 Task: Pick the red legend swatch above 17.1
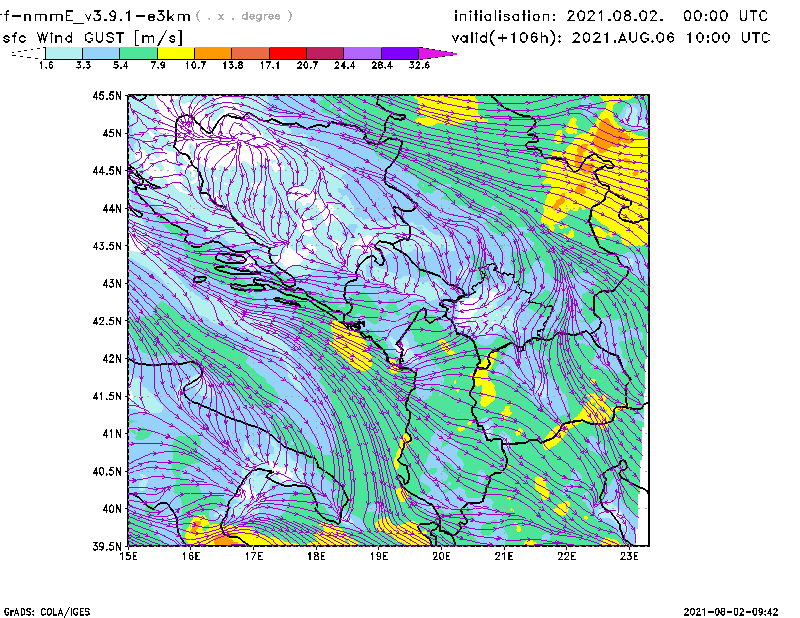[x=288, y=53]
